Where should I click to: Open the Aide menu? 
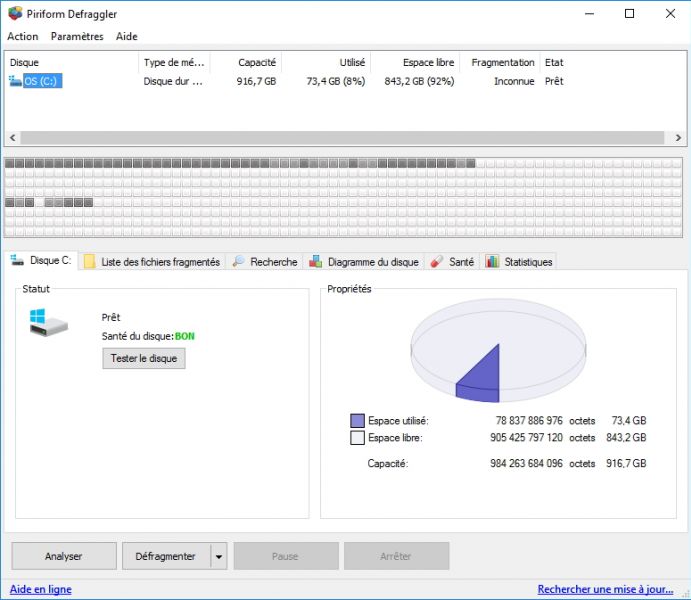click(x=127, y=36)
